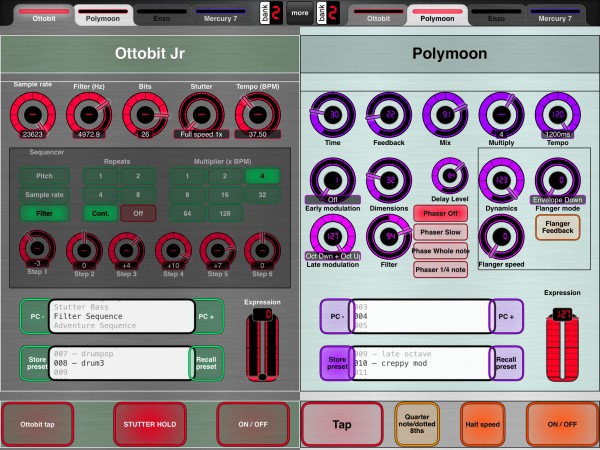Store preset in Ottobit Jr
The height and width of the screenshot is (450, 600).
coord(36,363)
